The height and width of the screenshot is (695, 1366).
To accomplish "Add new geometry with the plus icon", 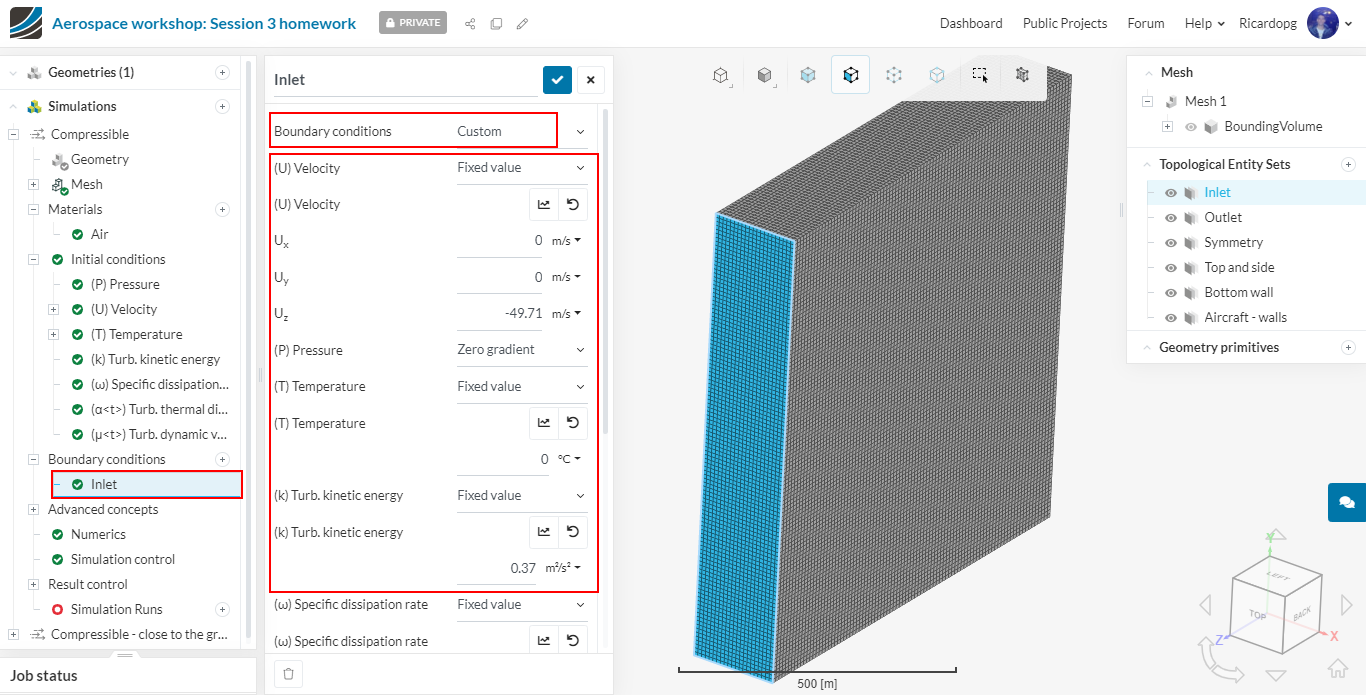I will [x=222, y=72].
